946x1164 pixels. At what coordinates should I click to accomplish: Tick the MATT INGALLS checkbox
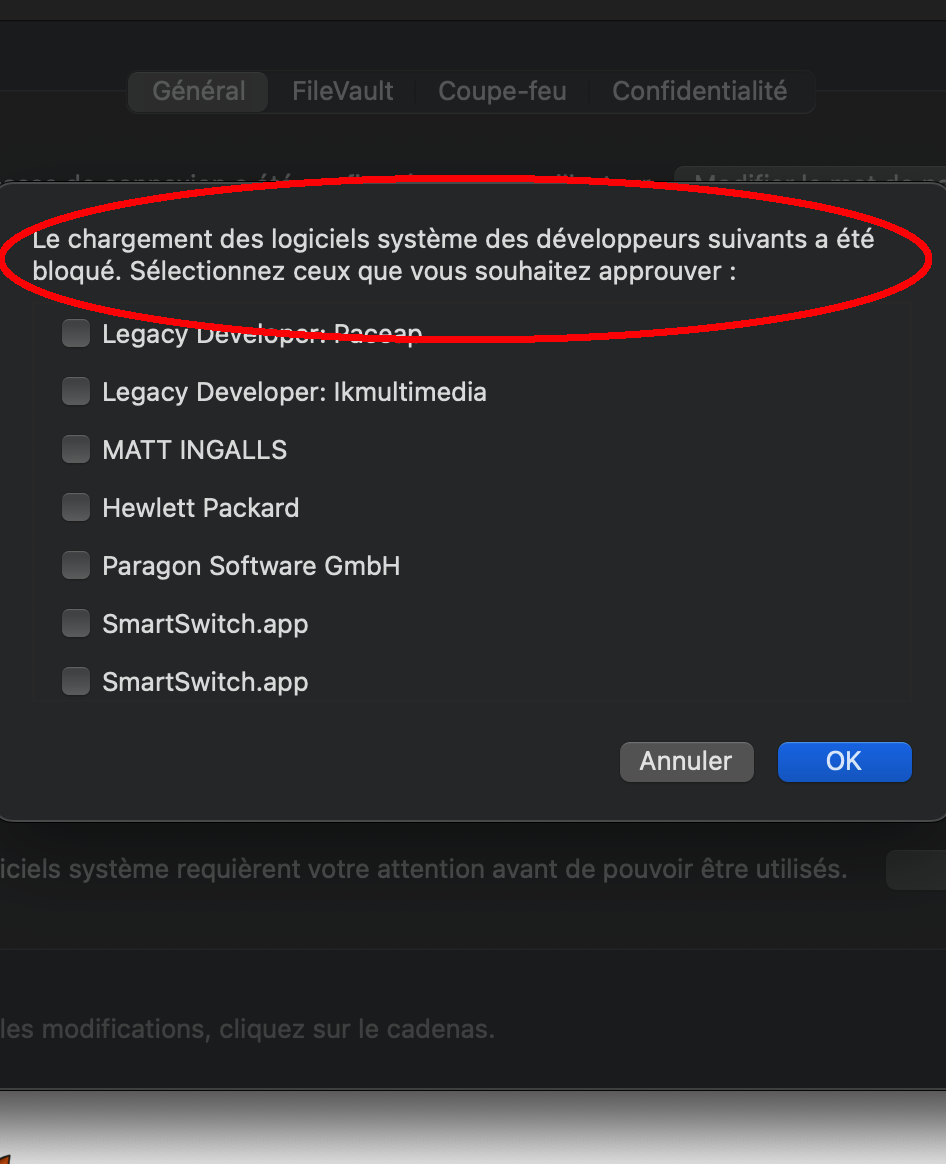[76, 450]
